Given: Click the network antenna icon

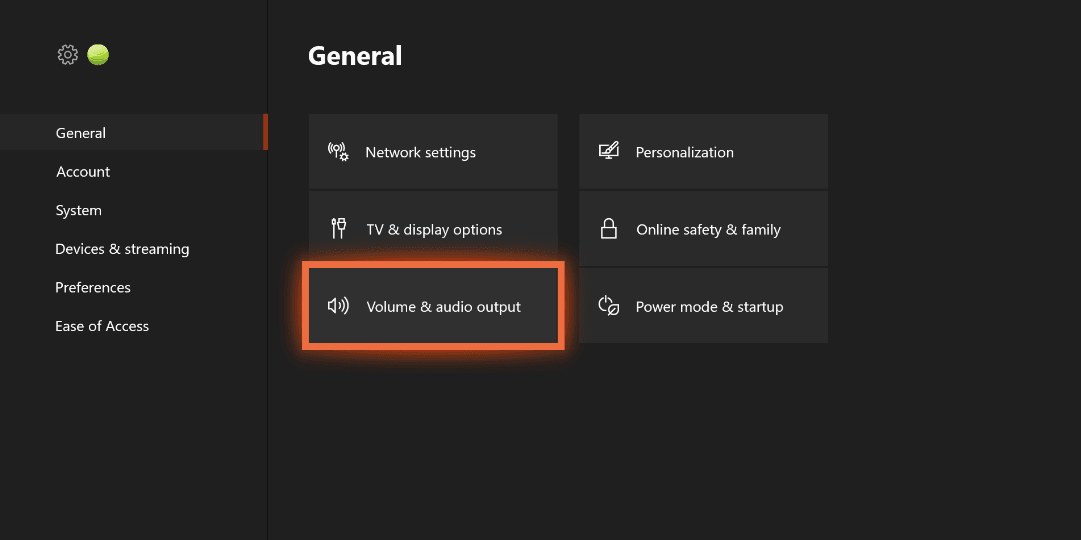Looking at the screenshot, I should click(x=338, y=152).
